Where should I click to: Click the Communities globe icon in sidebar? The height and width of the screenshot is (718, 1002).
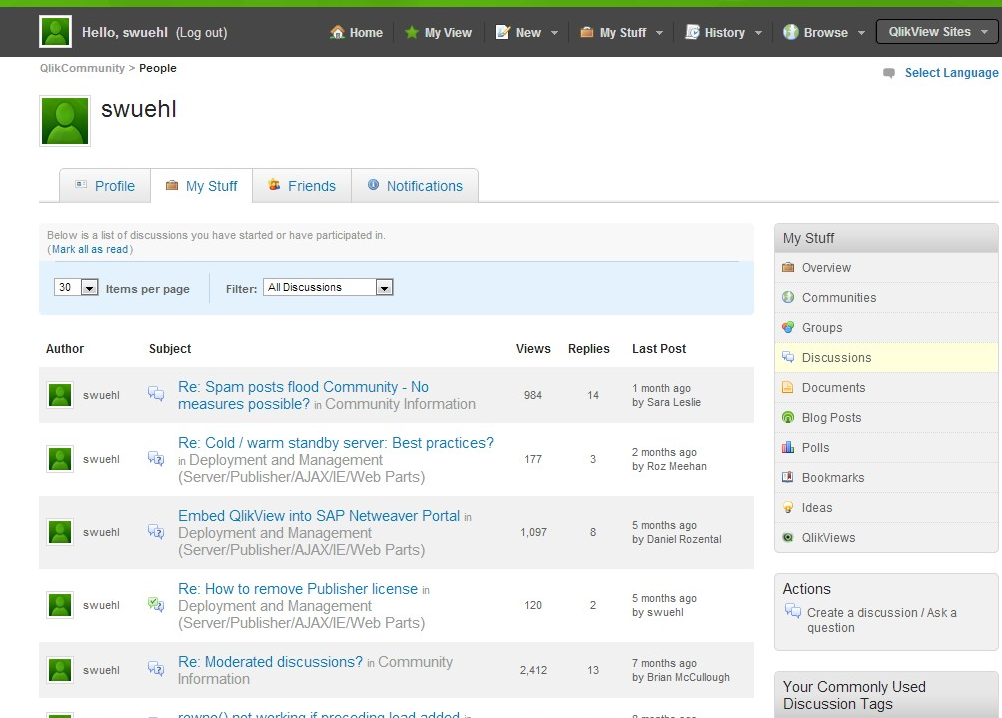coord(788,297)
